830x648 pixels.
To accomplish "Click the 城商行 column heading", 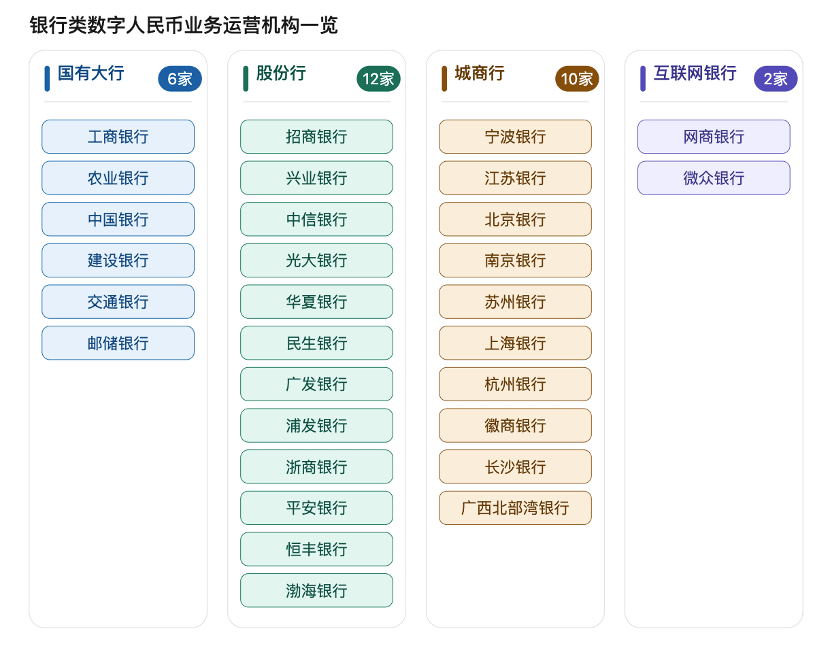I will point(480,73).
